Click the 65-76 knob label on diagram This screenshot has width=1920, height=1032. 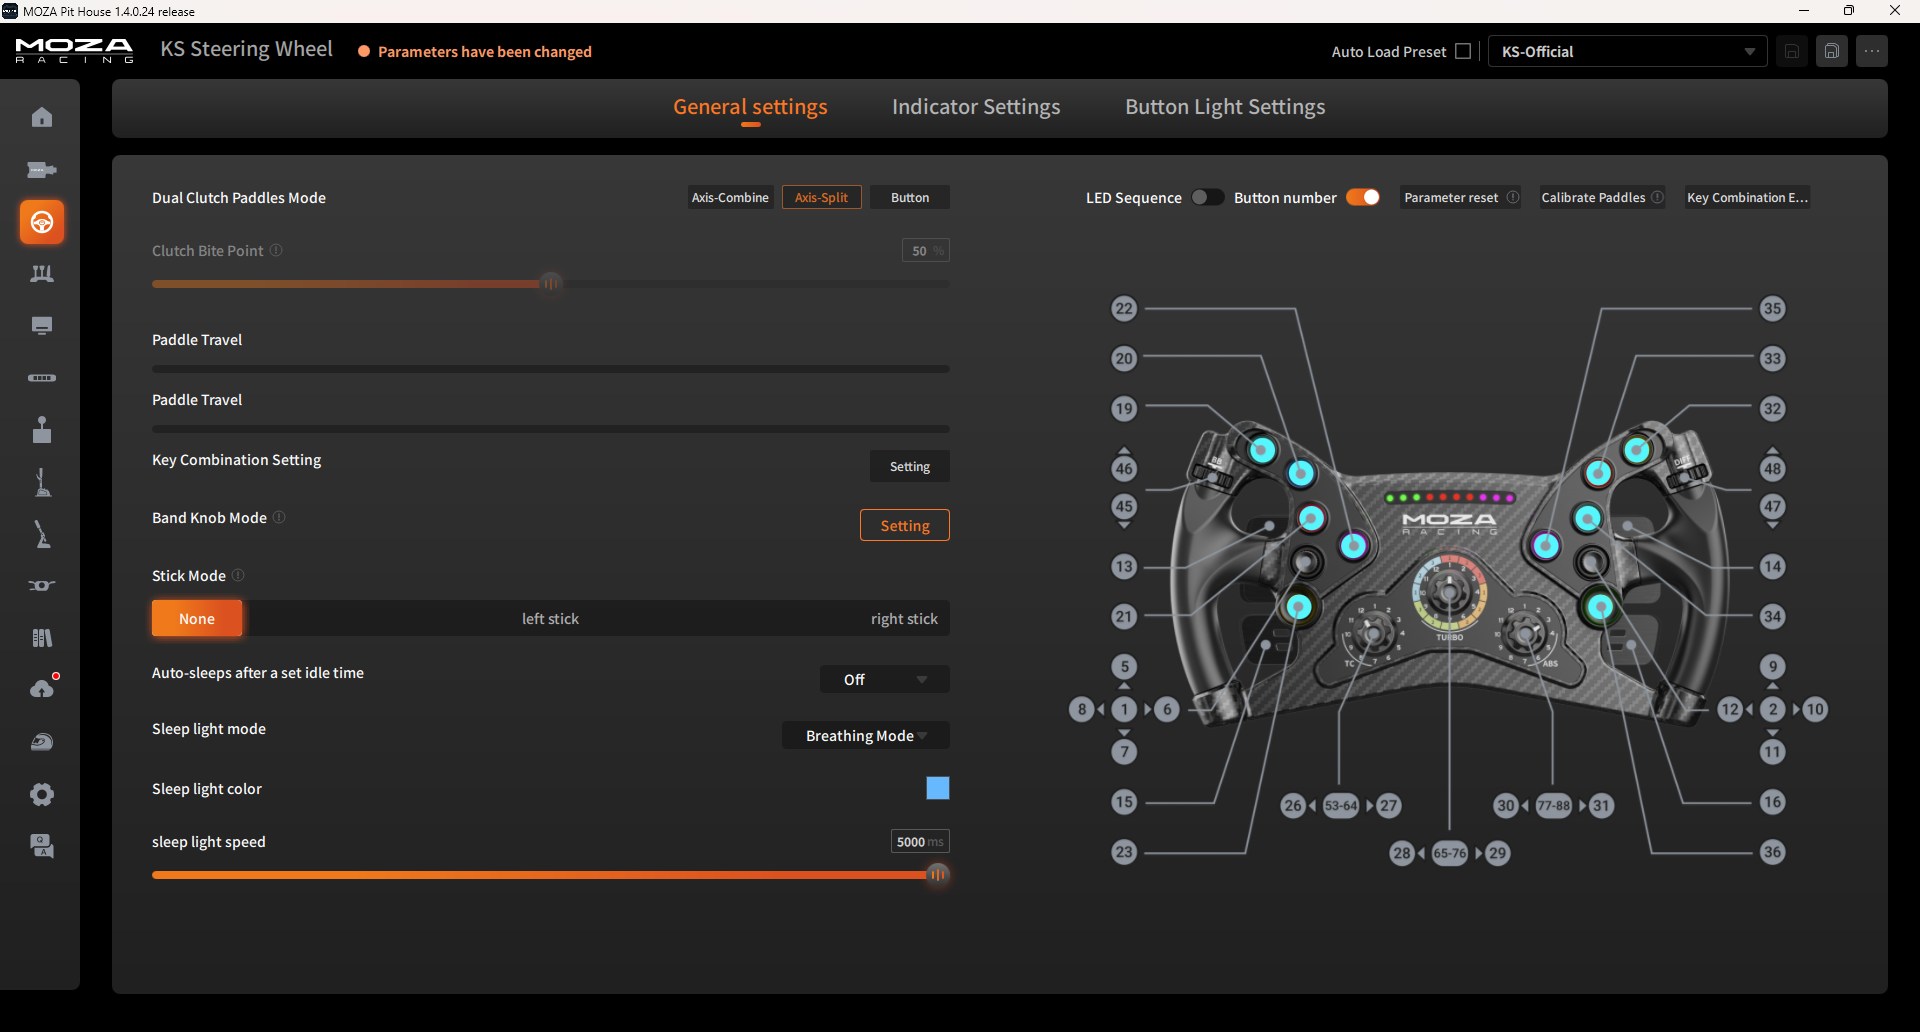1450,853
